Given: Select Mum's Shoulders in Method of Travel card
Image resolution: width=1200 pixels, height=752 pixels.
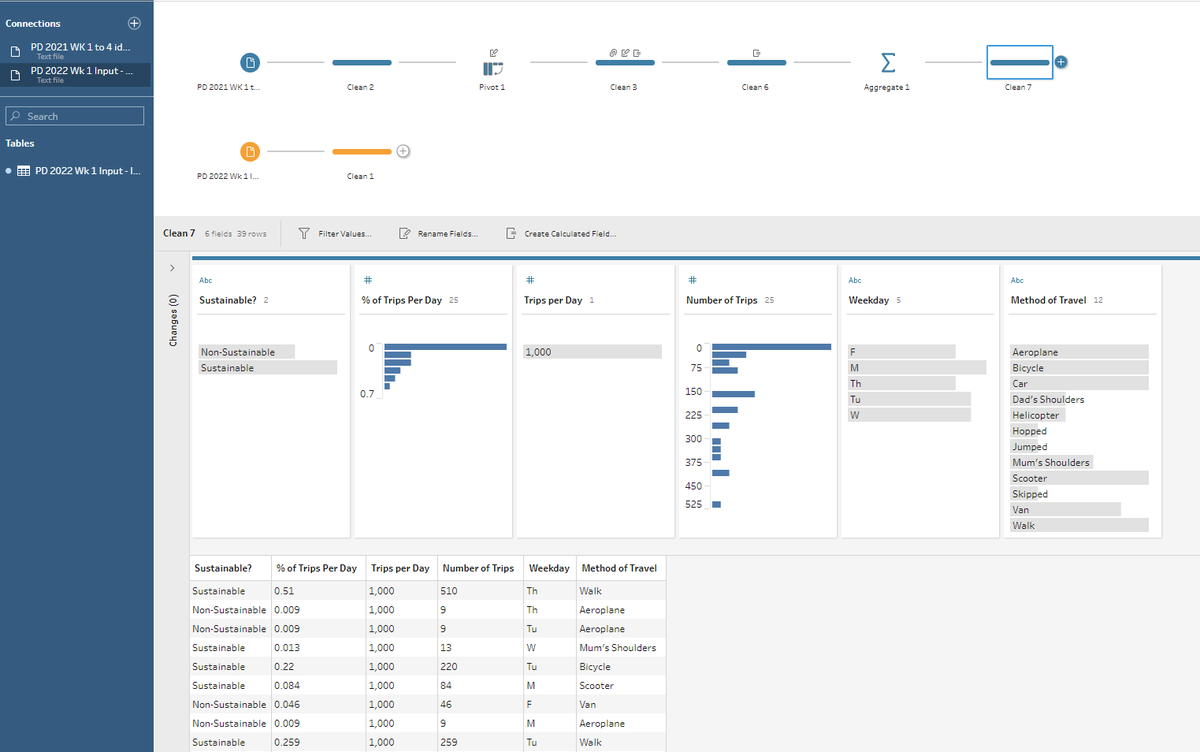Looking at the screenshot, I should point(1051,462).
